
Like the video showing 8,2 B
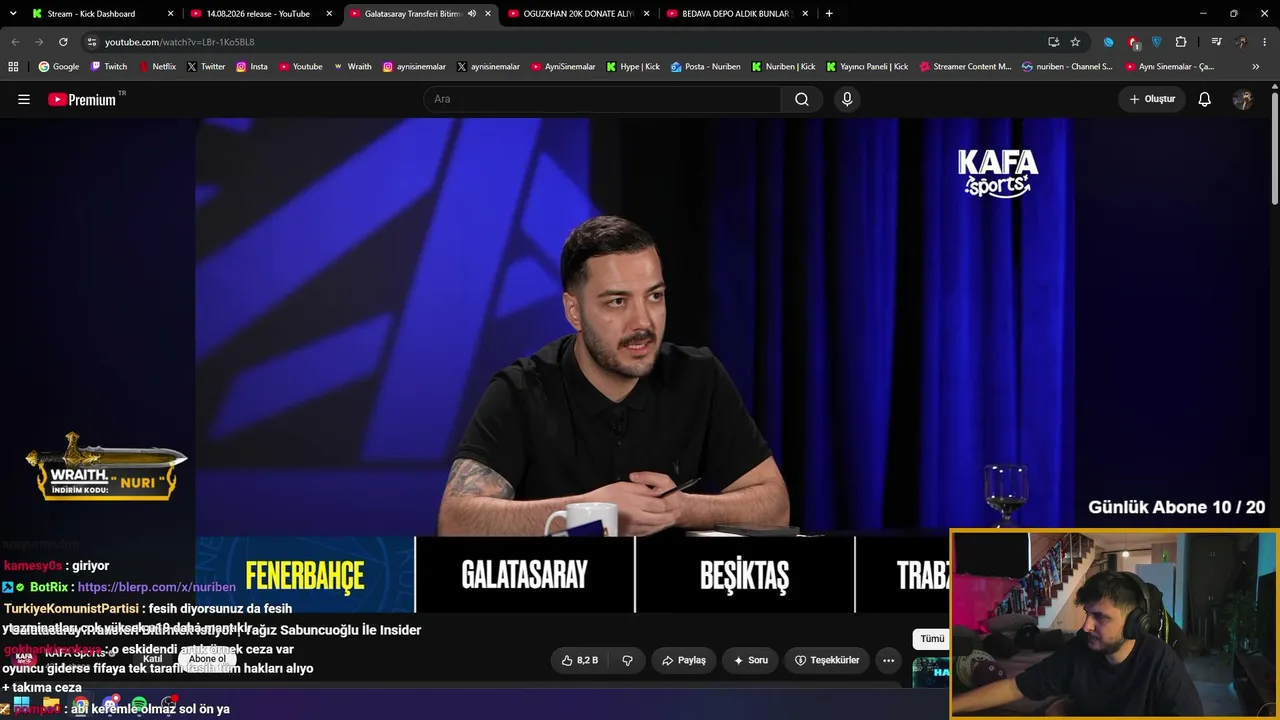[x=580, y=660]
